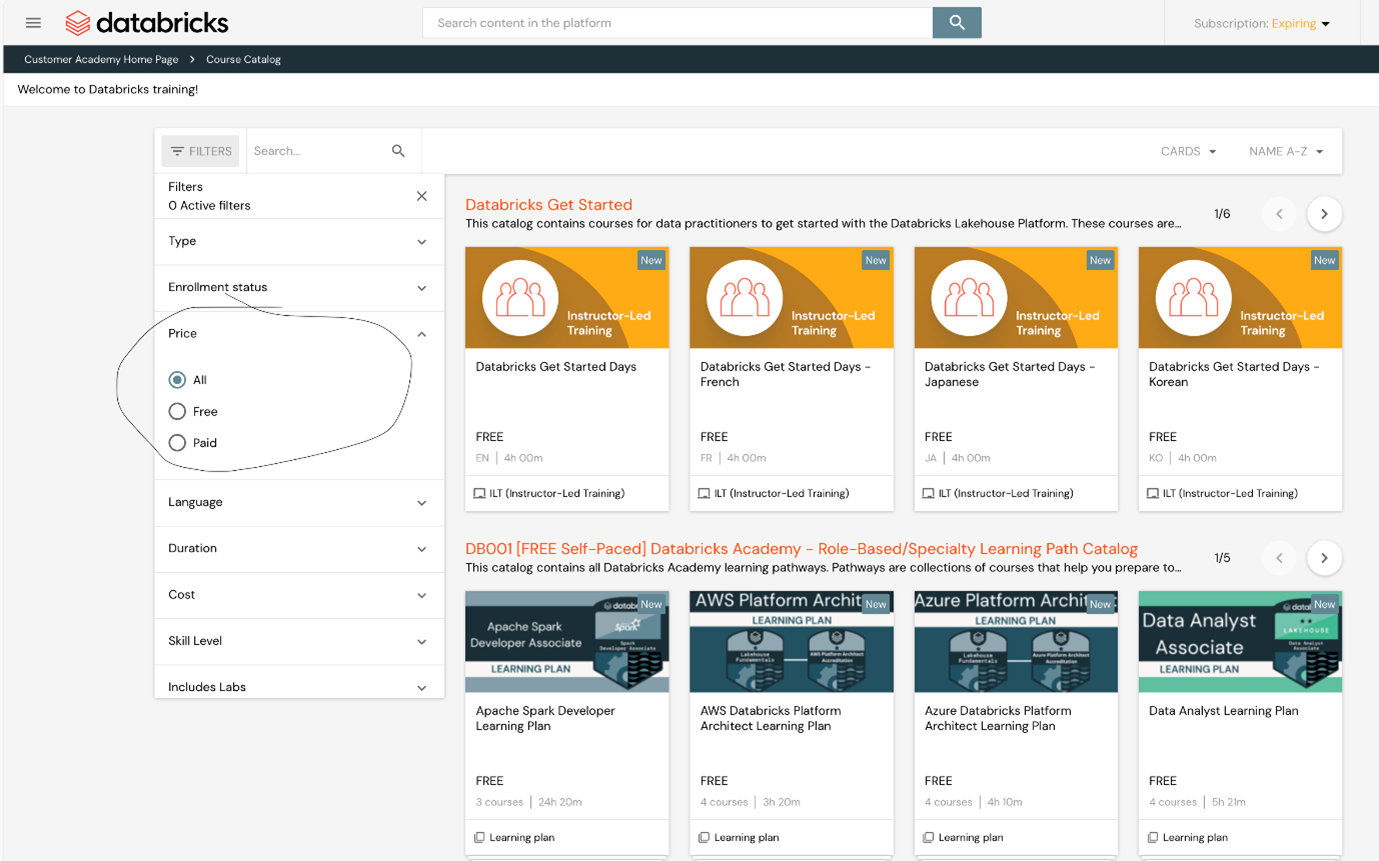Viewport: 1379px width, 861px height.
Task: Go to Customer Academy Home Page breadcrumb
Action: point(101,60)
